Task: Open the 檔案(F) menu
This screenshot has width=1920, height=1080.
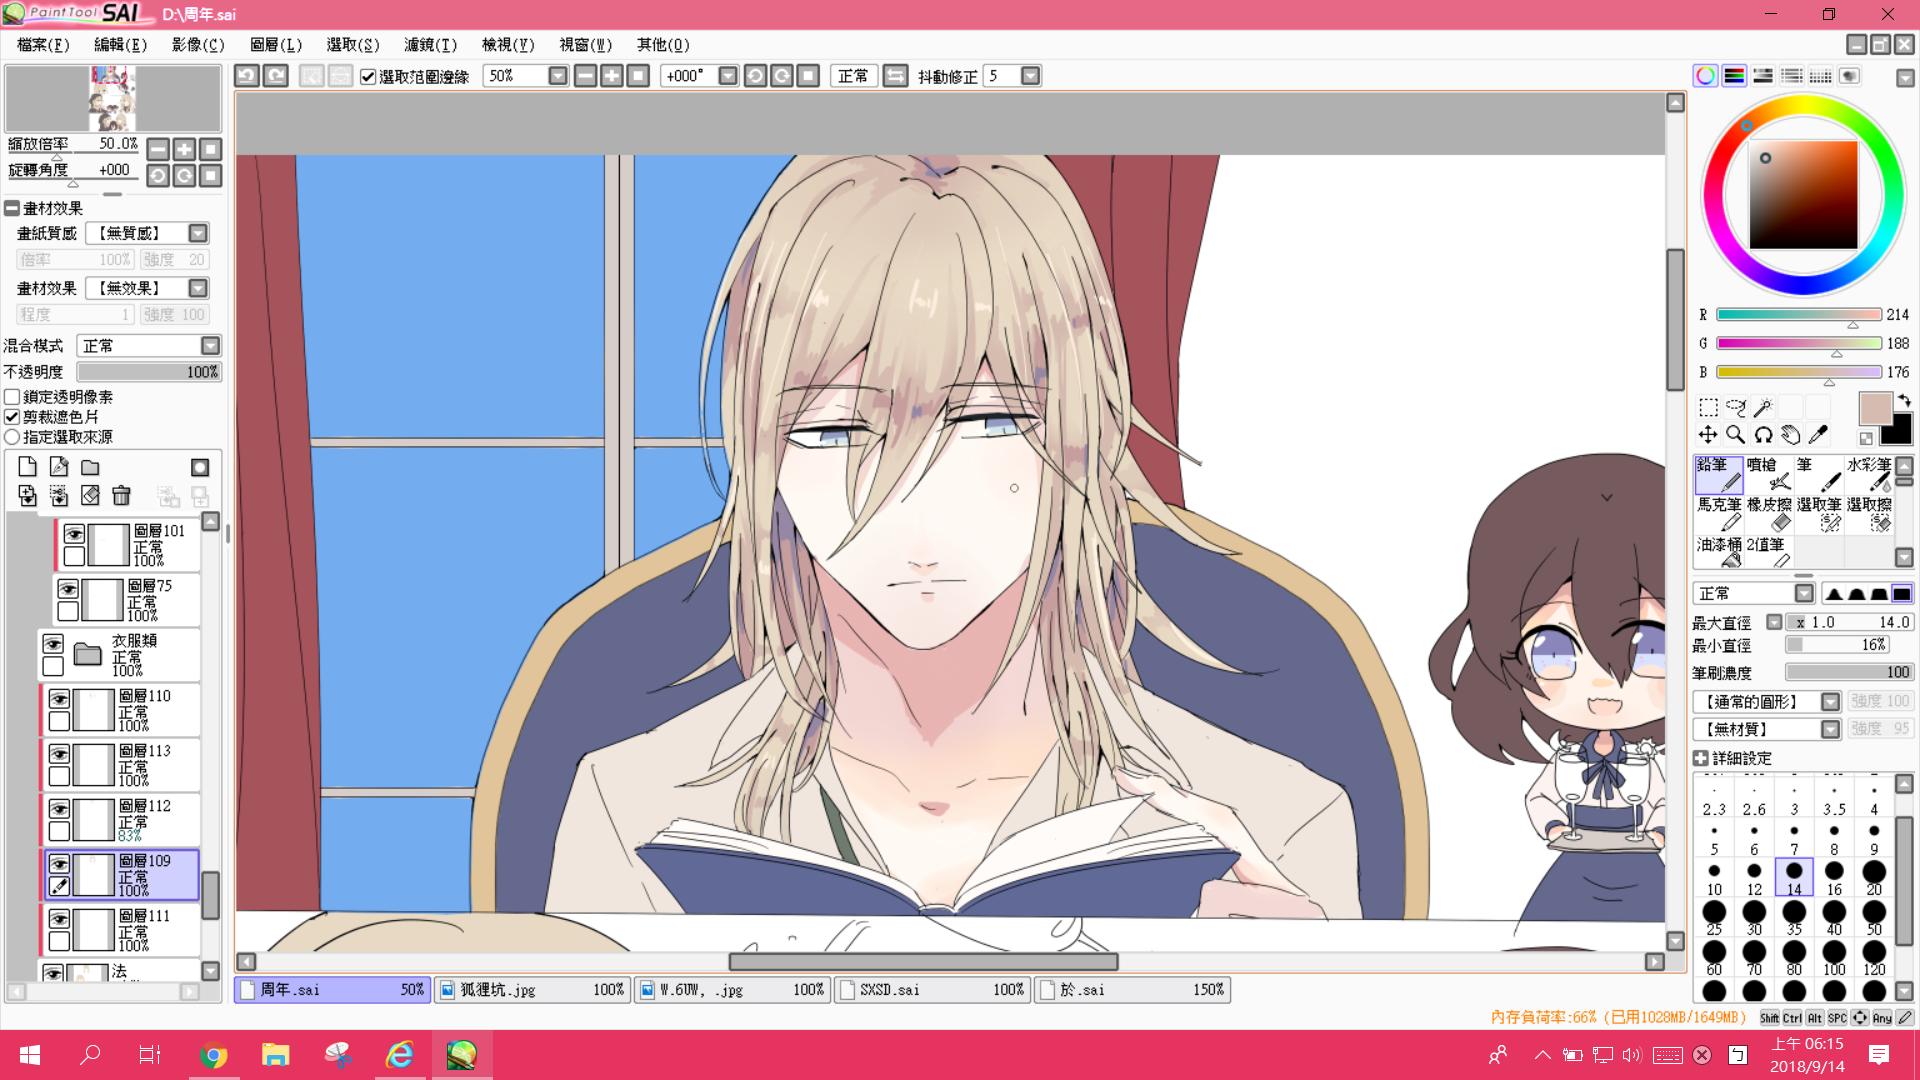Action: click(43, 45)
